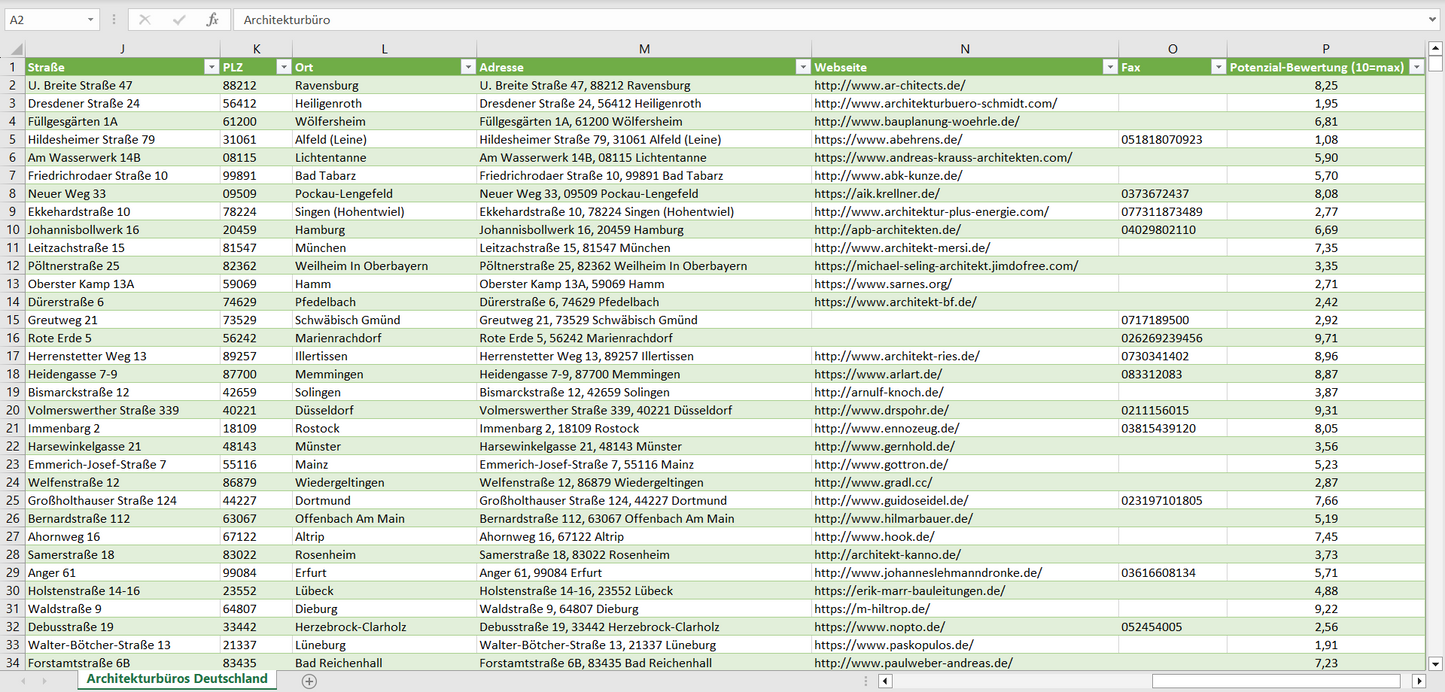Image resolution: width=1445 pixels, height=692 pixels.
Task: Click the Enter checkmark icon in formula bar
Action: (x=179, y=20)
